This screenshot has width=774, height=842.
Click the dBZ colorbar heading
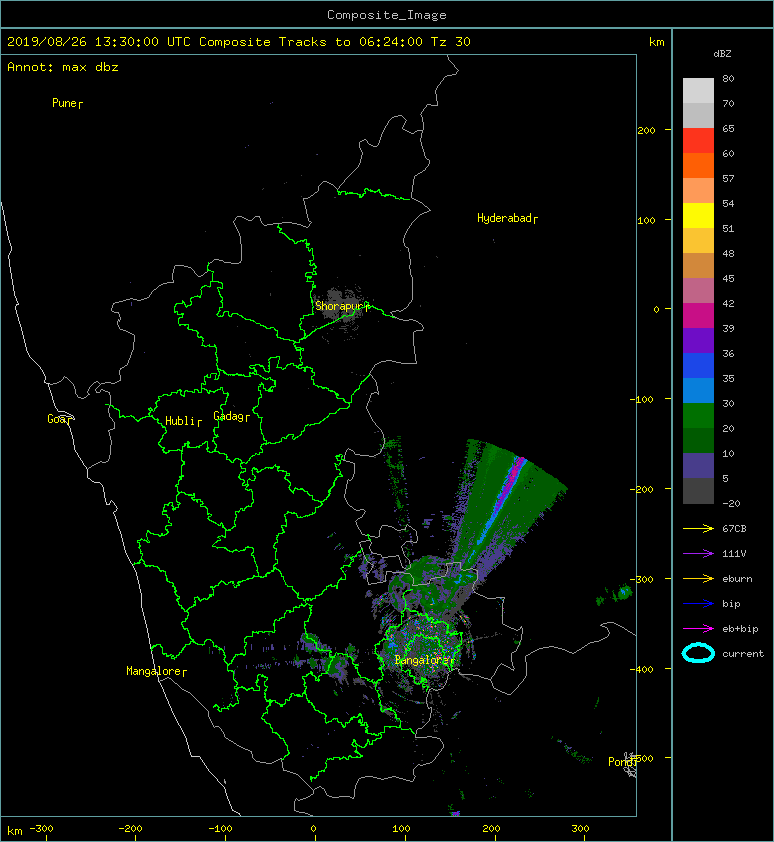pyautogui.click(x=722, y=54)
